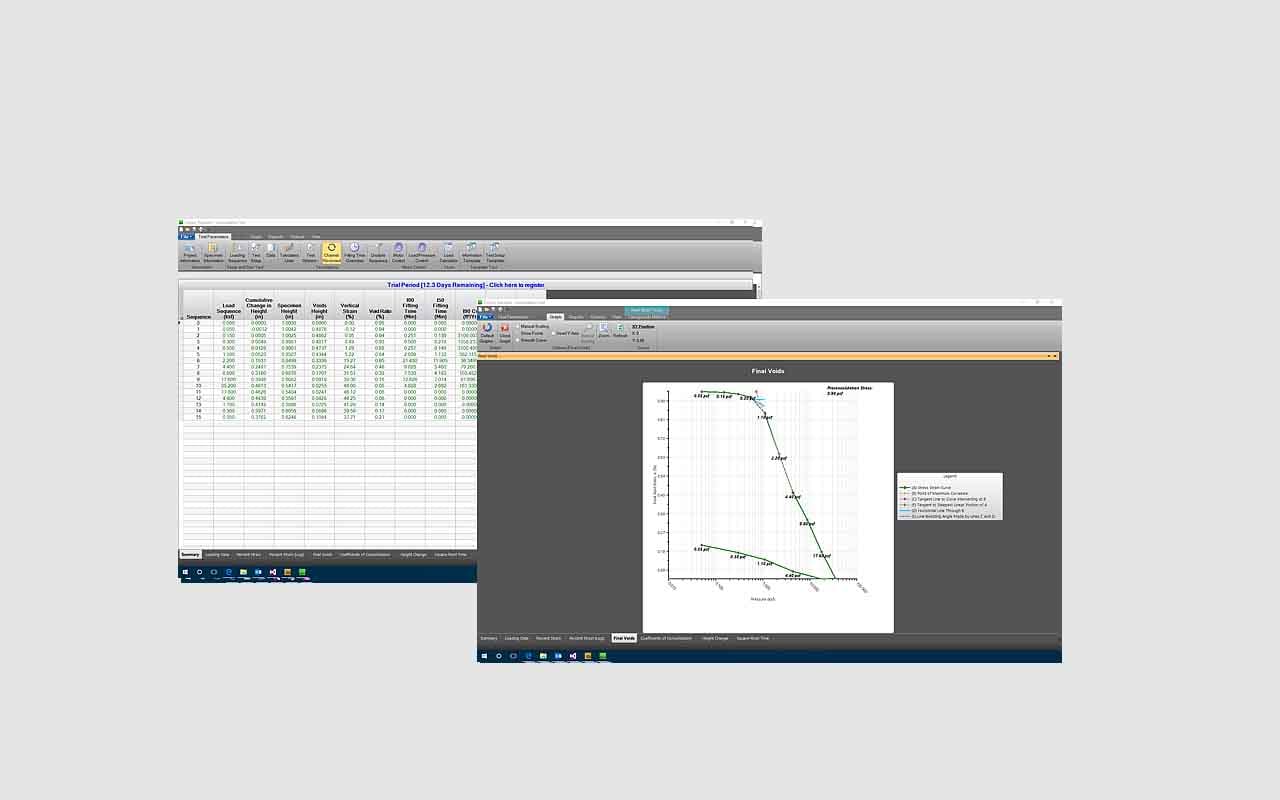Screen dimensions: 1280x800
Task: Open Motor Control in back window ribbon
Action: 398,251
